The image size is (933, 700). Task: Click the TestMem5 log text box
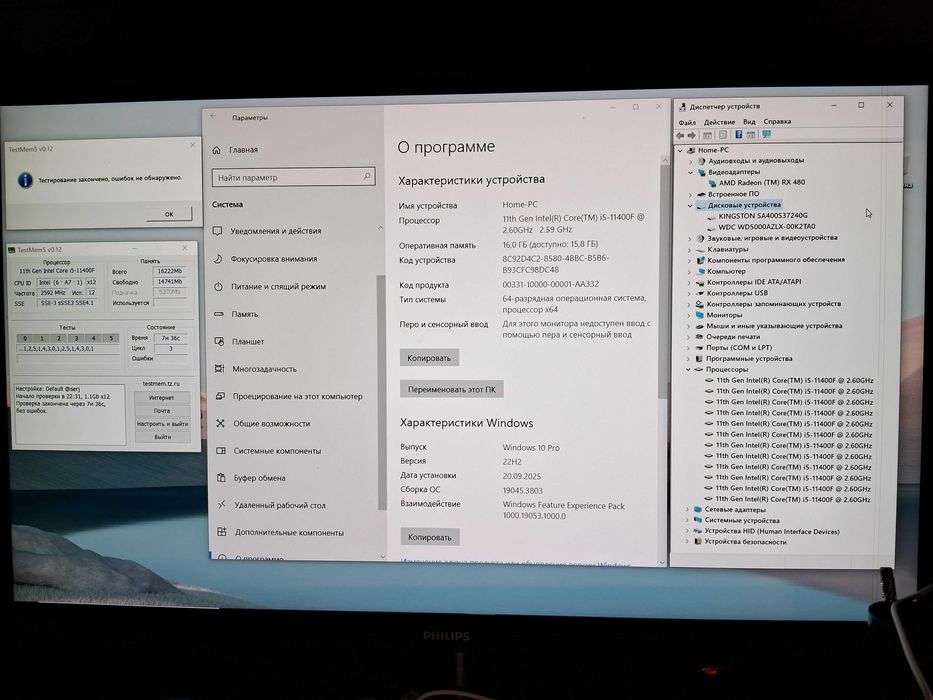tap(70, 414)
